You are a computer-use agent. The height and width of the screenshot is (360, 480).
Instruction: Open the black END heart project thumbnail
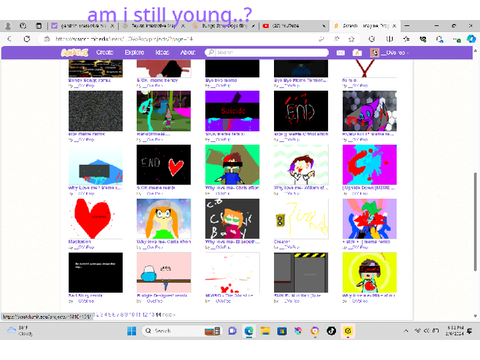point(164,165)
